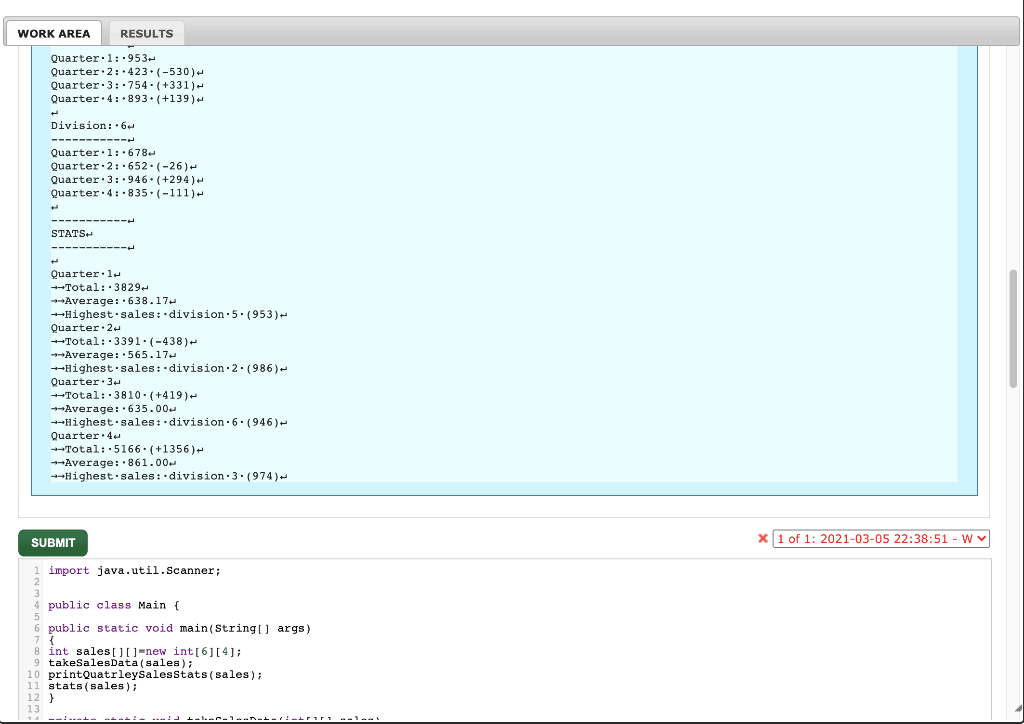Click 'Total: 3810 (+419)' output line
Screen dimensions: 1024x724
(x=124, y=396)
